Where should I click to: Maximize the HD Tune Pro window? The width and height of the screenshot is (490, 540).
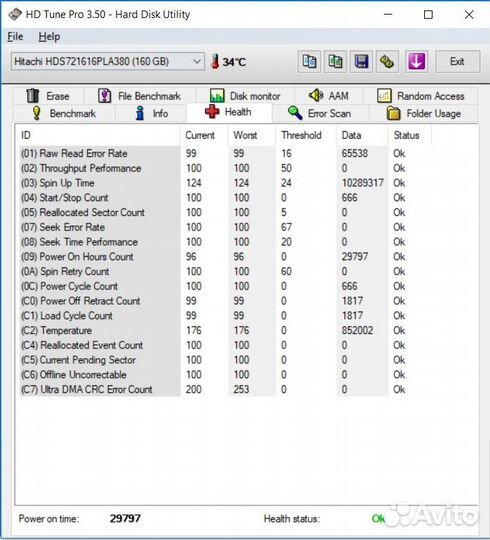(x=428, y=14)
